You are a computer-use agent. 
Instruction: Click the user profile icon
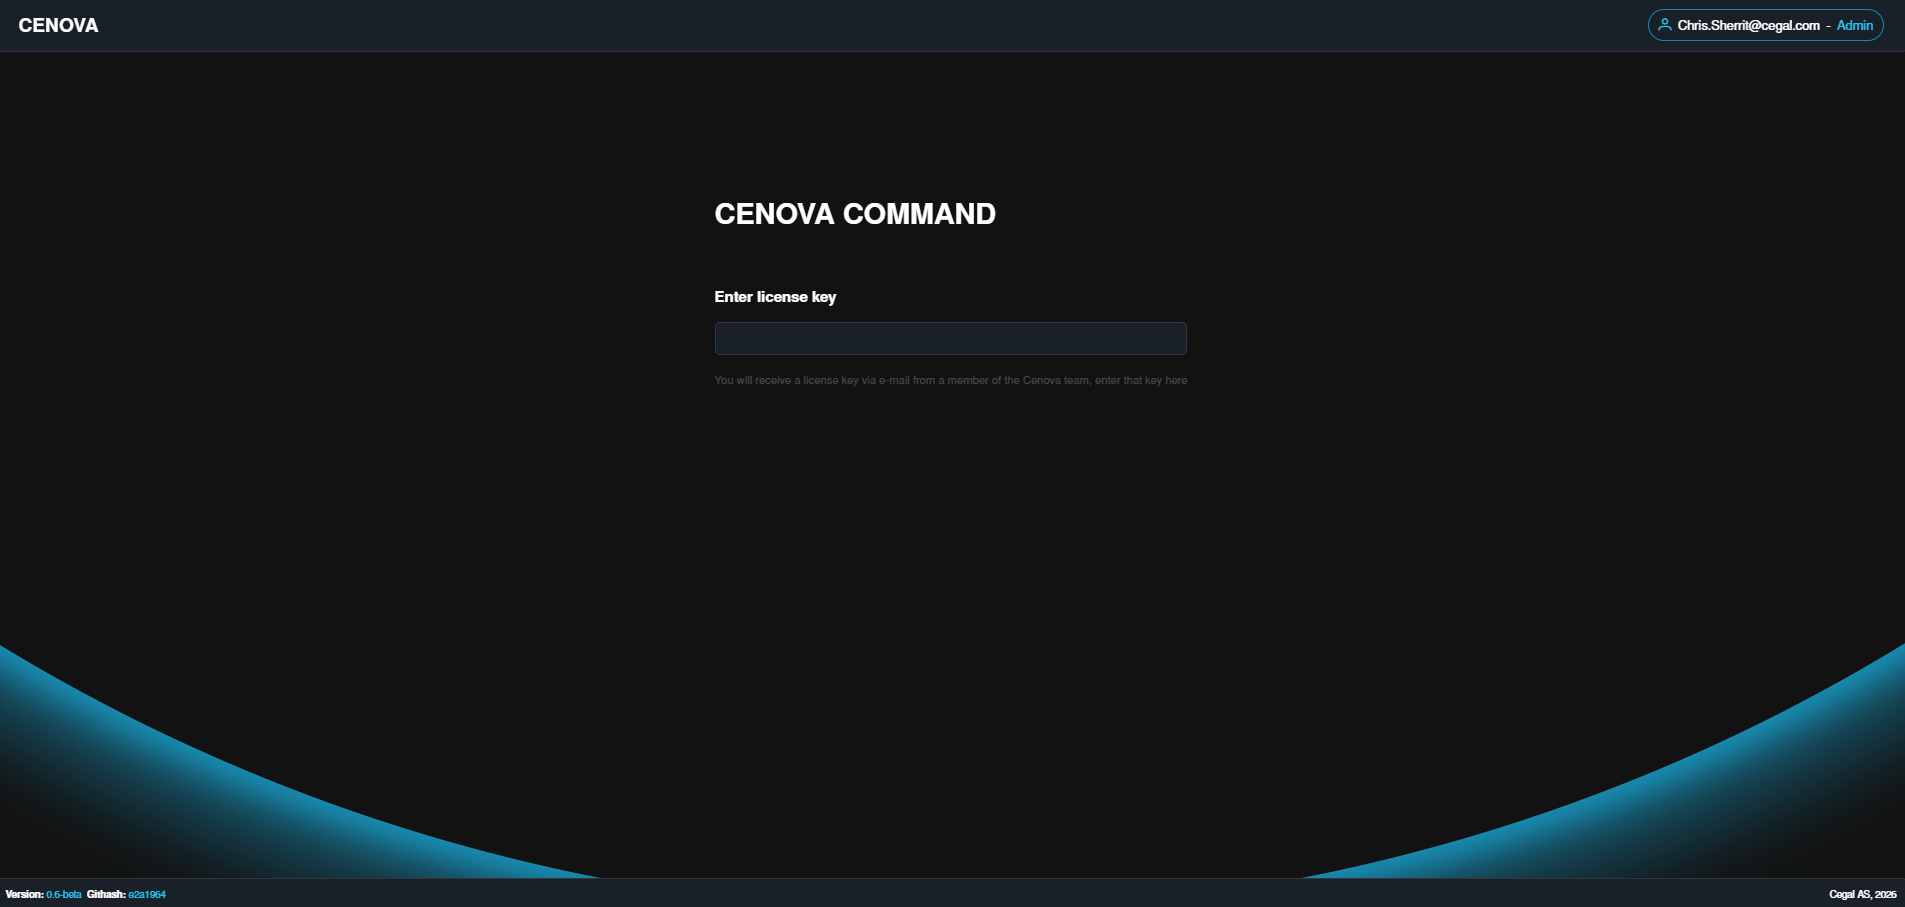tap(1665, 25)
